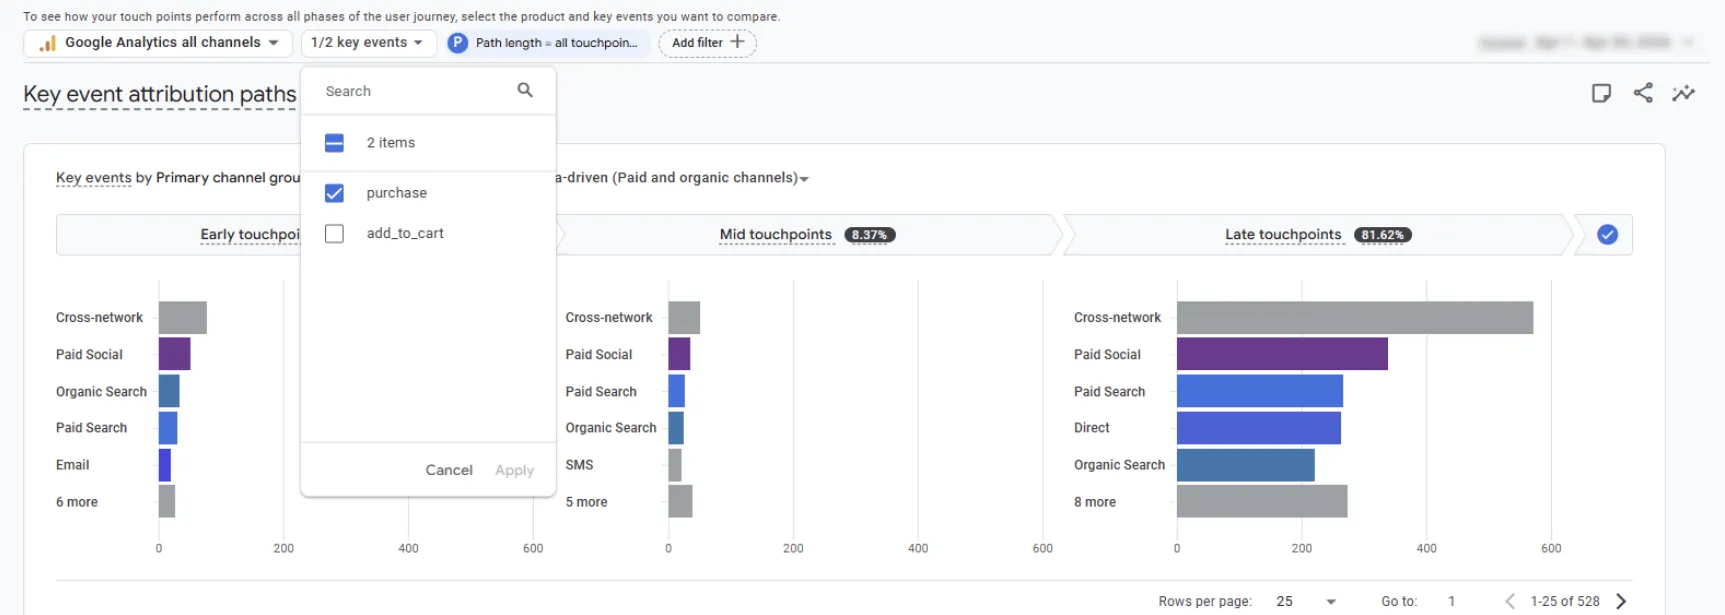Check the add_to_cart checkbox
This screenshot has height=615, width=1725.
334,233
